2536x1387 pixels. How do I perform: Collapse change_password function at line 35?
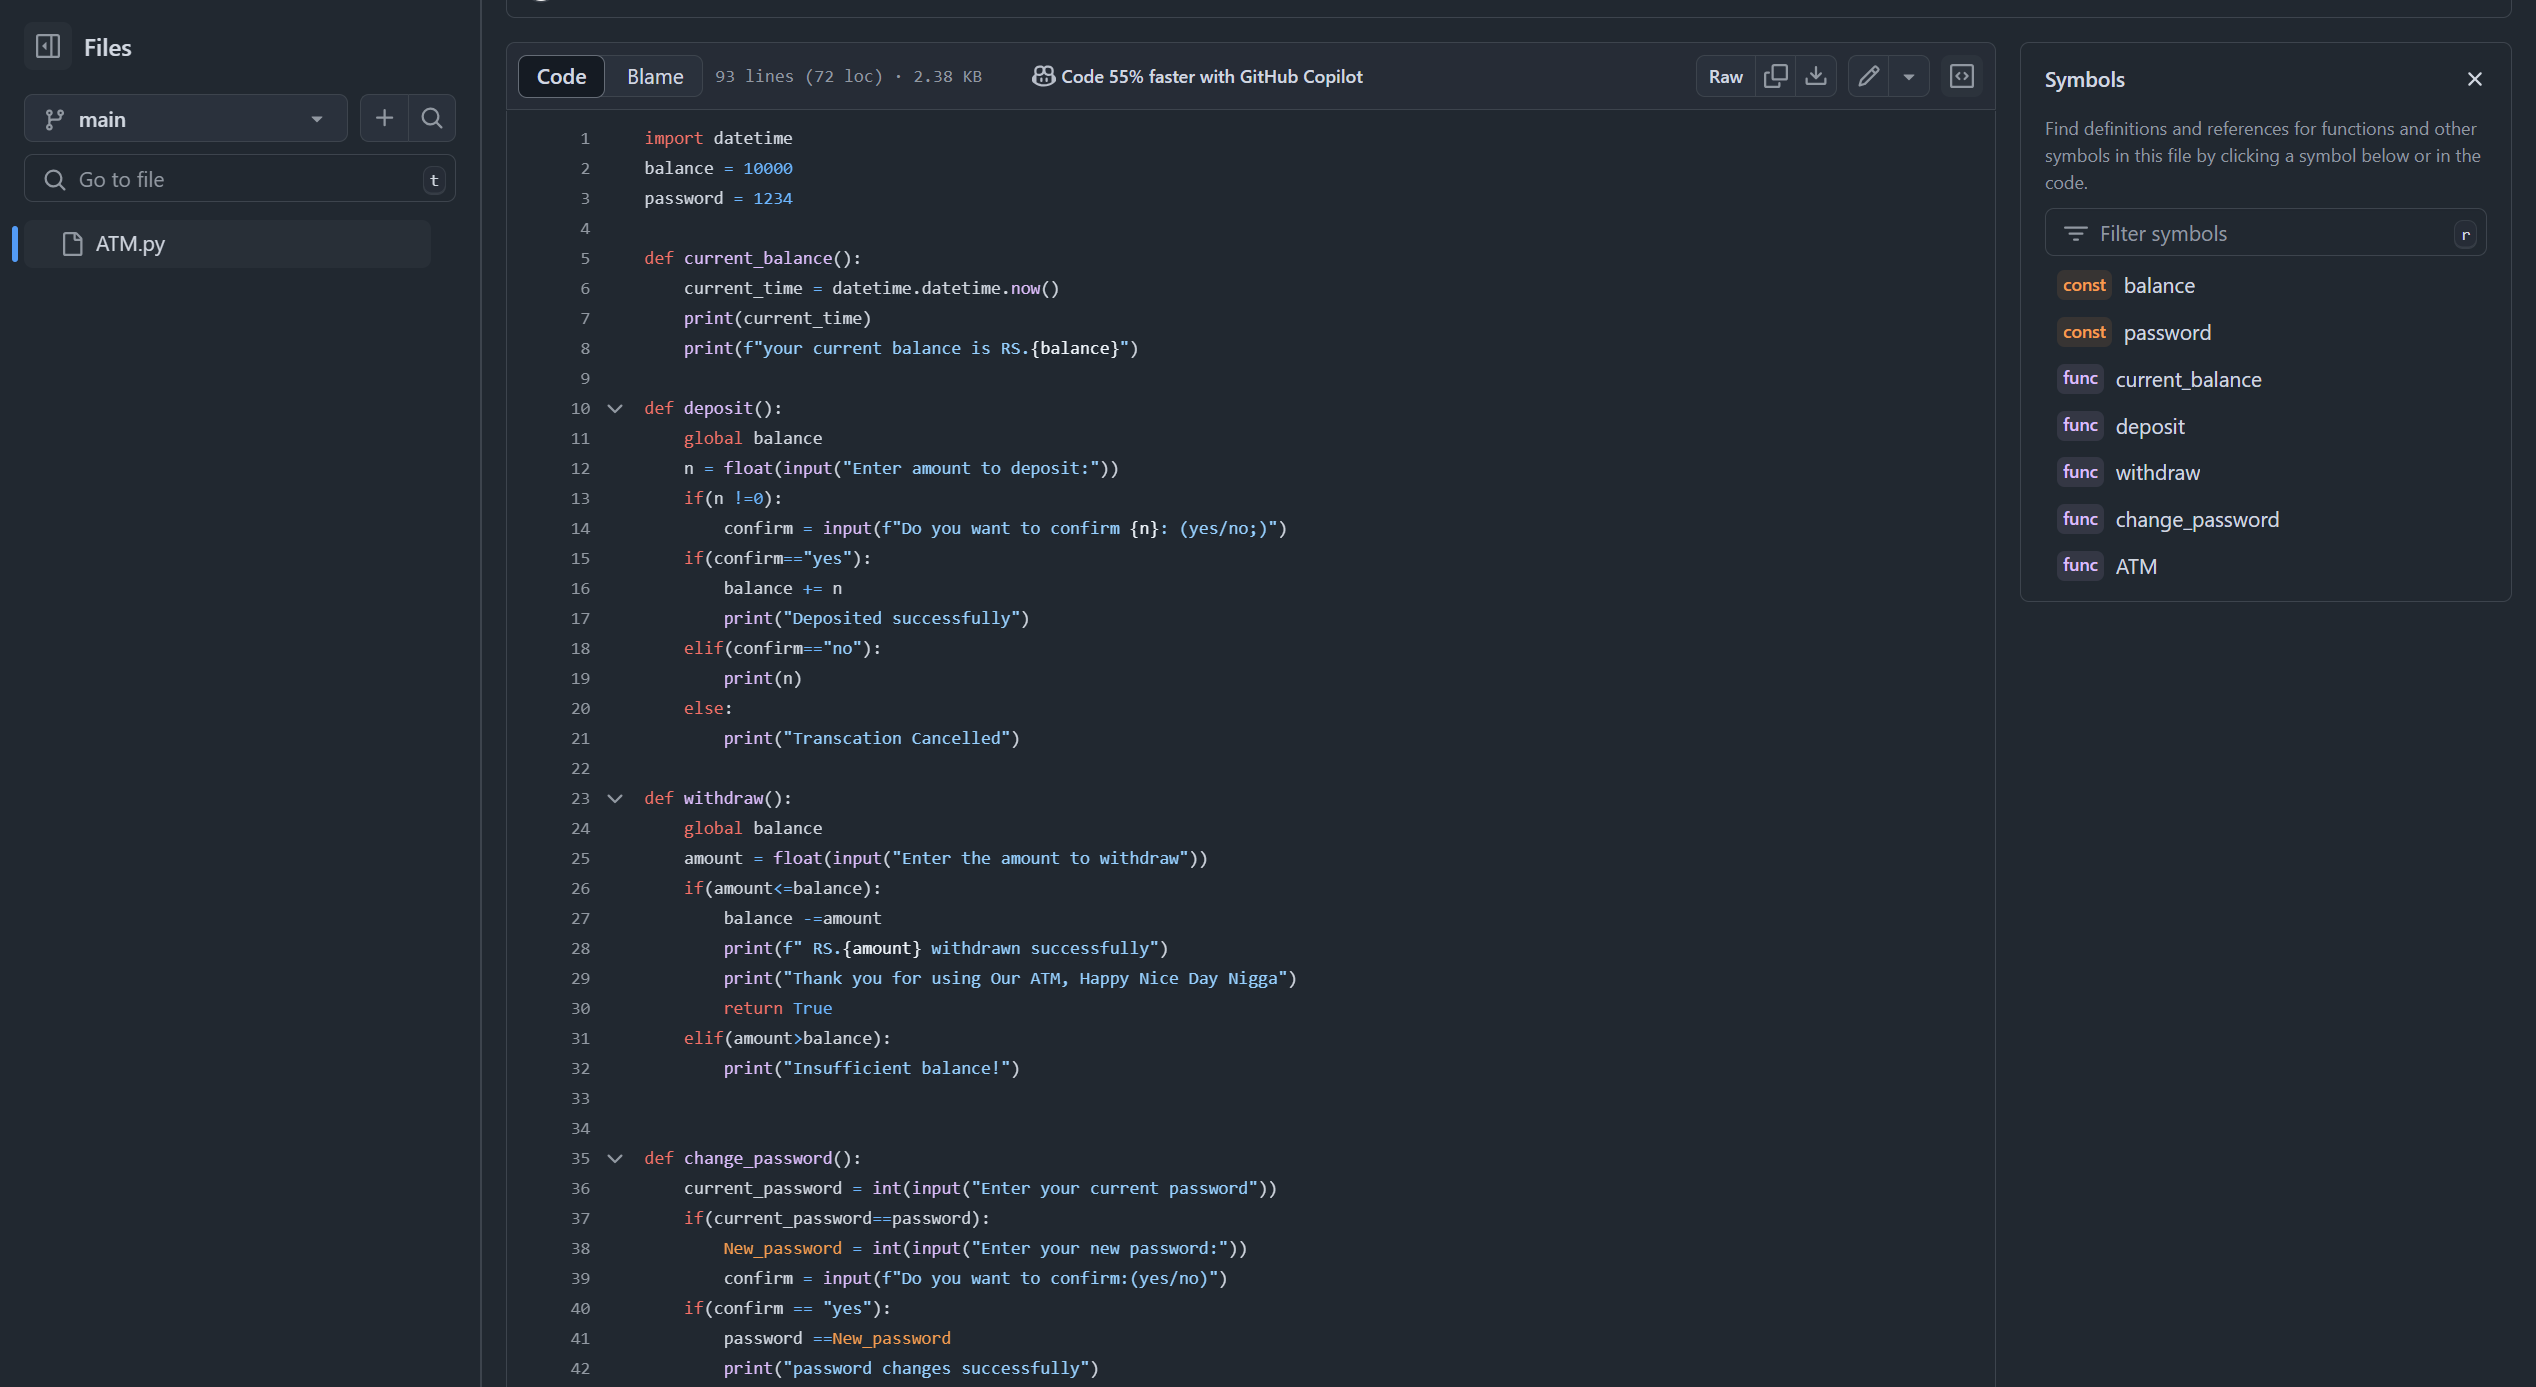[615, 1158]
